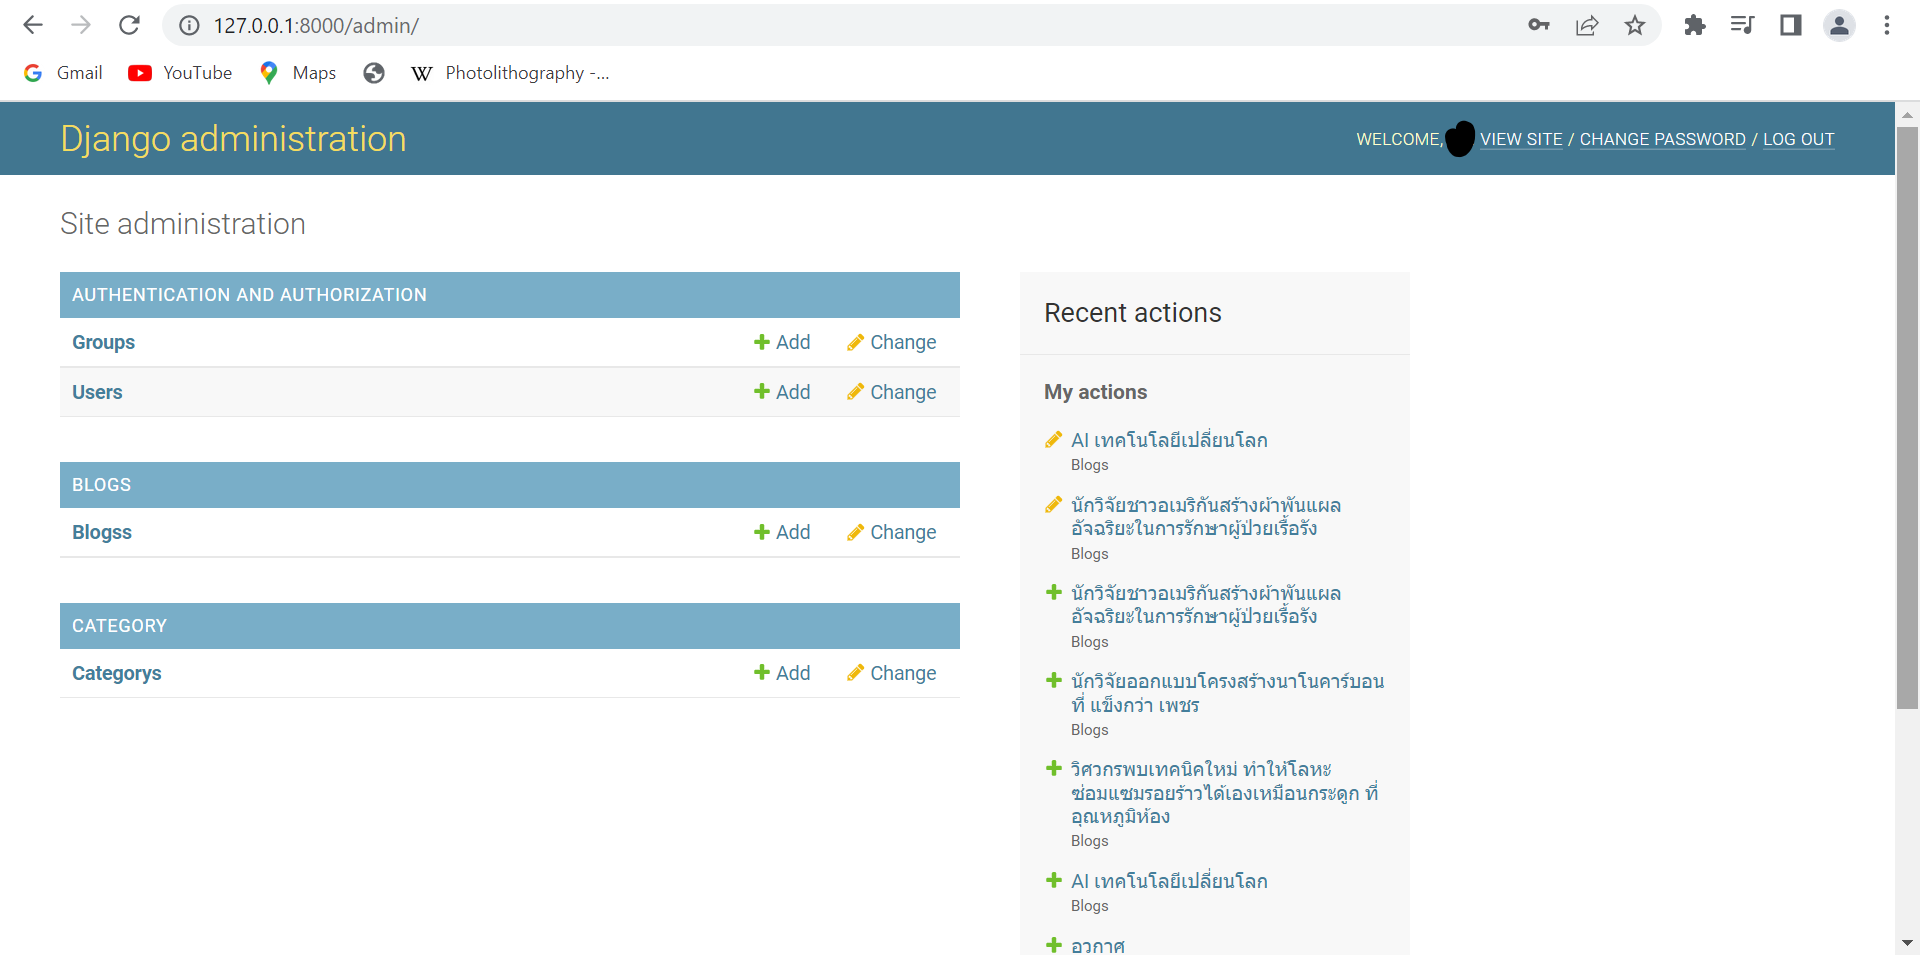Follow the View Site link
The height and width of the screenshot is (955, 1920).
1521,139
